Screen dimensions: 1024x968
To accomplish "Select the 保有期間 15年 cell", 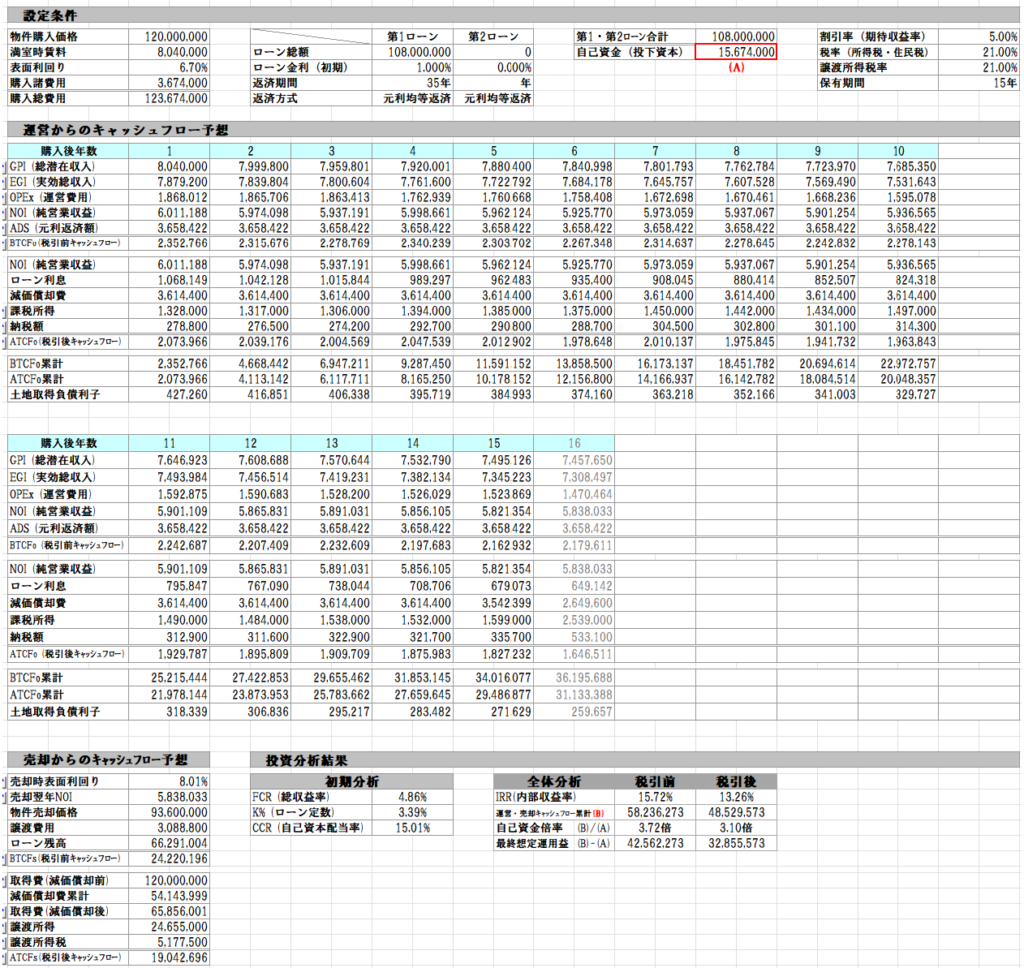I will 979,83.
